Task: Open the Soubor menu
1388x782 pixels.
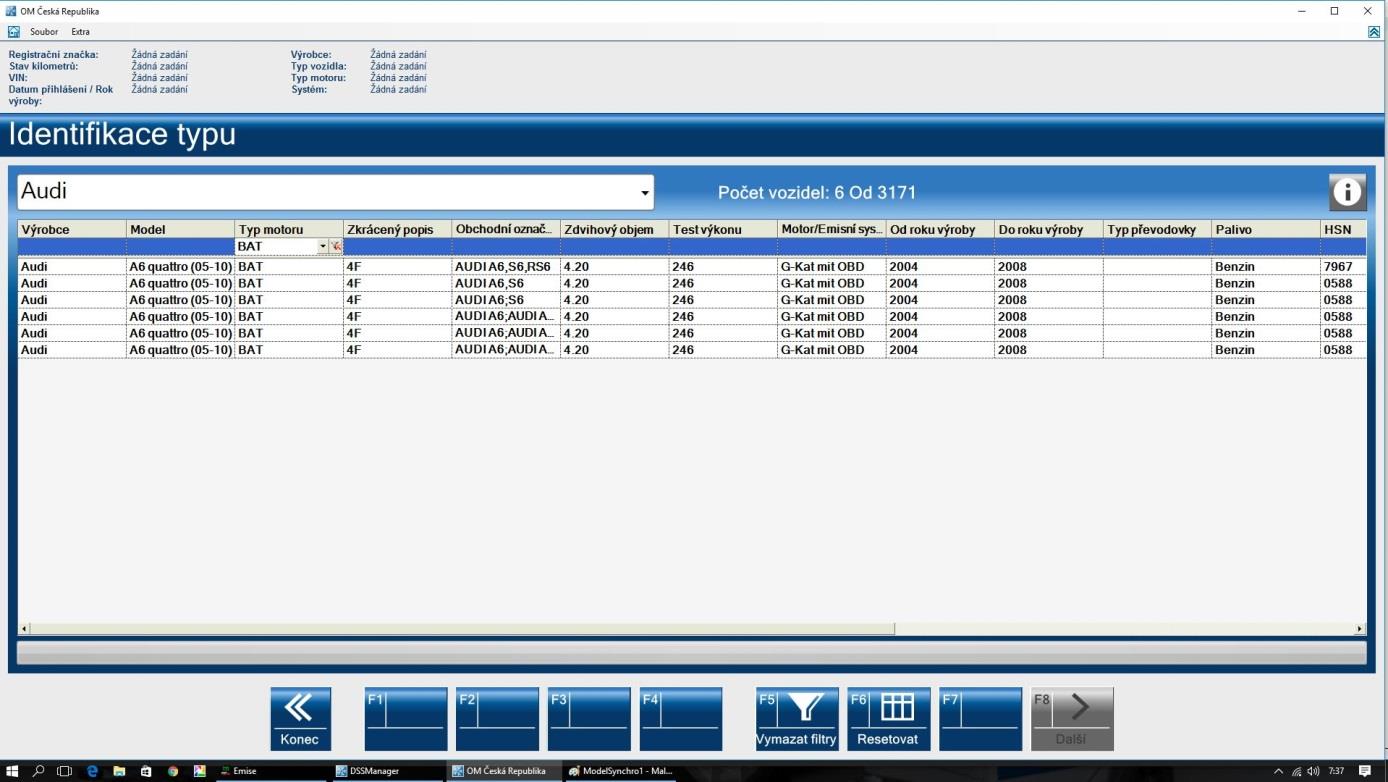Action: click(x=44, y=32)
